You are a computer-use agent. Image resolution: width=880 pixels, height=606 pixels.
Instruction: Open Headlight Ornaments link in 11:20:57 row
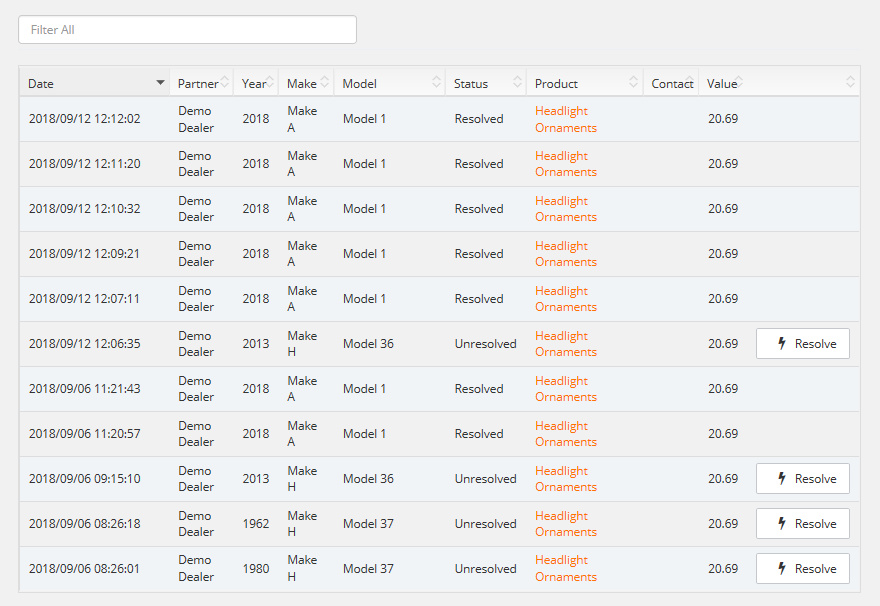[x=566, y=434]
